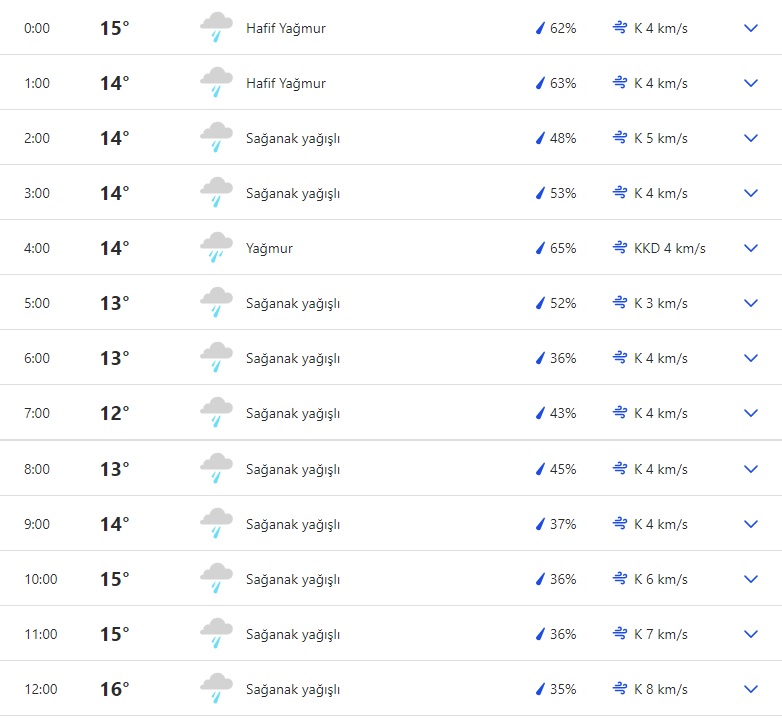Screen dimensions: 782x718
Task: Click the weather icon in the 4:00 row
Action: pyautogui.click(x=216, y=248)
